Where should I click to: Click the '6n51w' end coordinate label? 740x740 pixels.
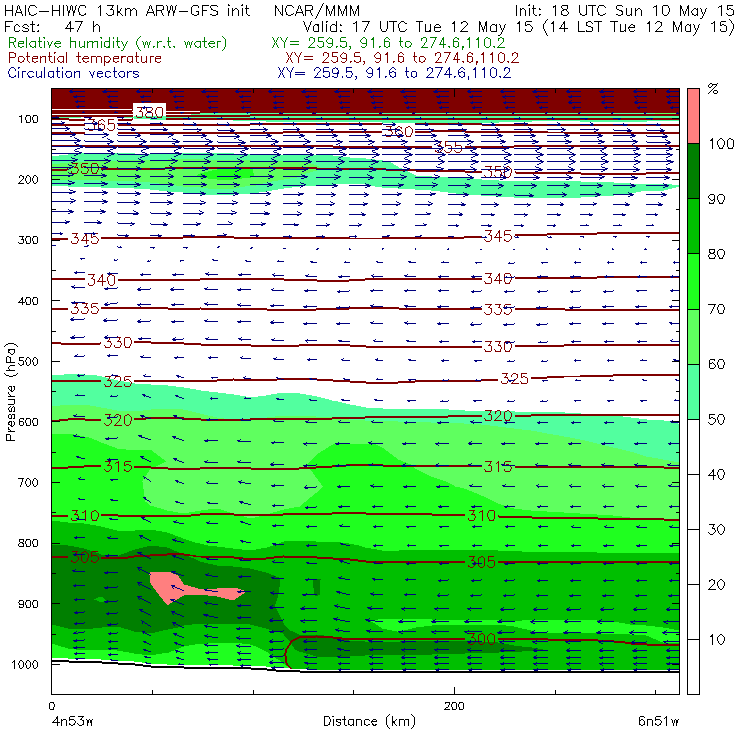click(x=658, y=721)
